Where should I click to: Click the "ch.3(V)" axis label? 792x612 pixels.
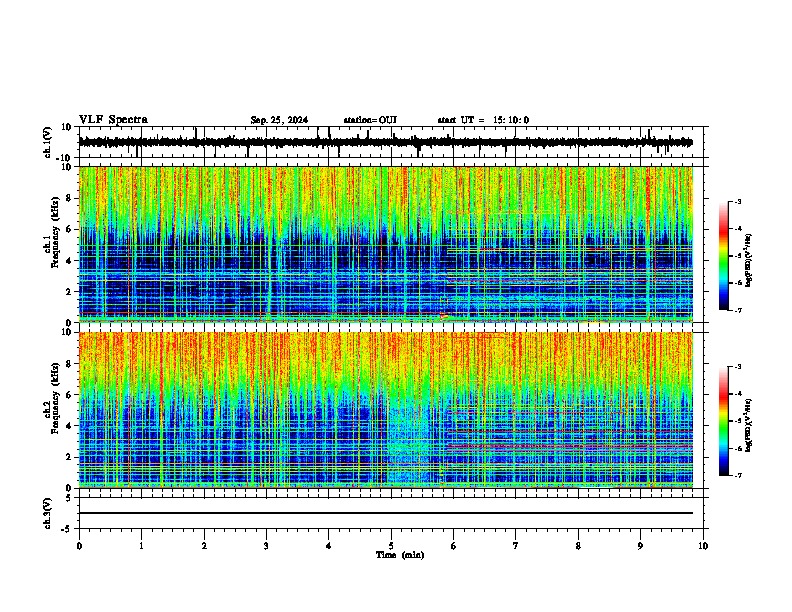48,513
